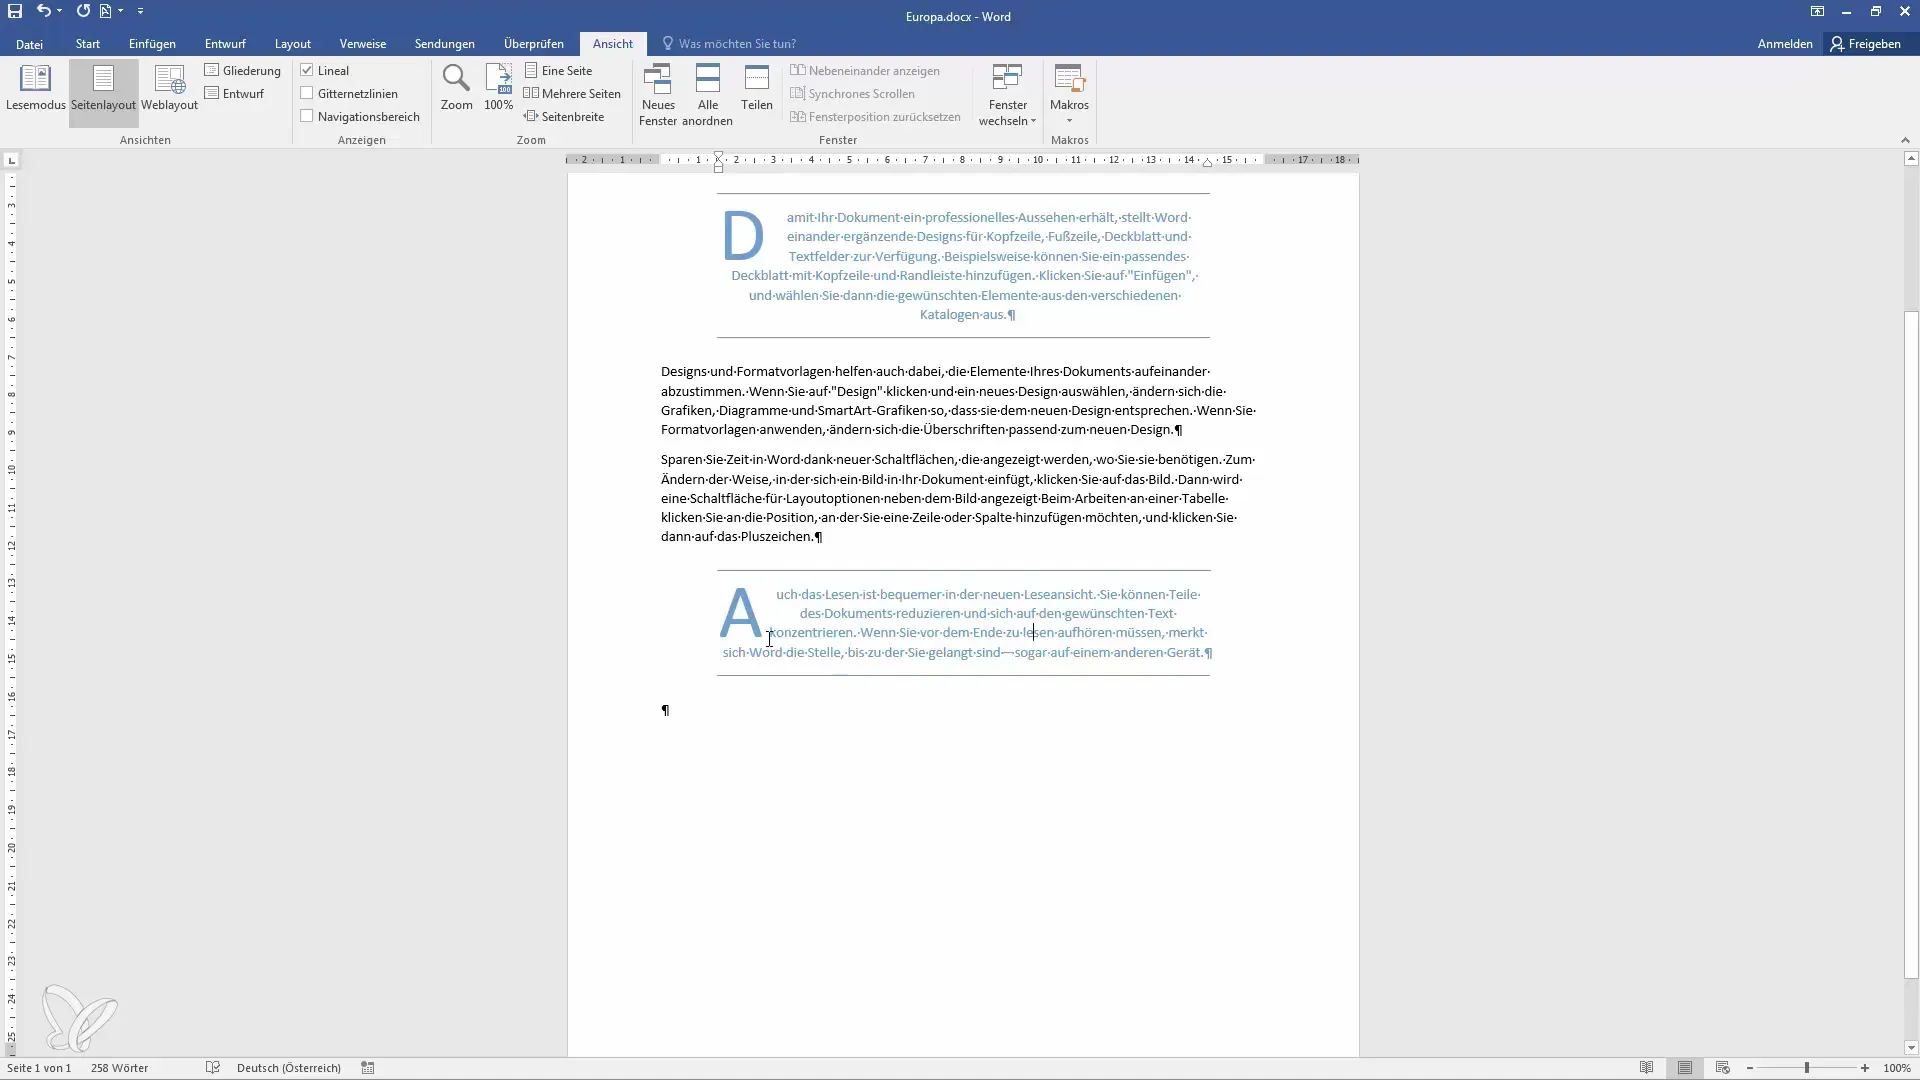The width and height of the screenshot is (1920, 1080).
Task: Open the Sendungen tab
Action: click(445, 44)
